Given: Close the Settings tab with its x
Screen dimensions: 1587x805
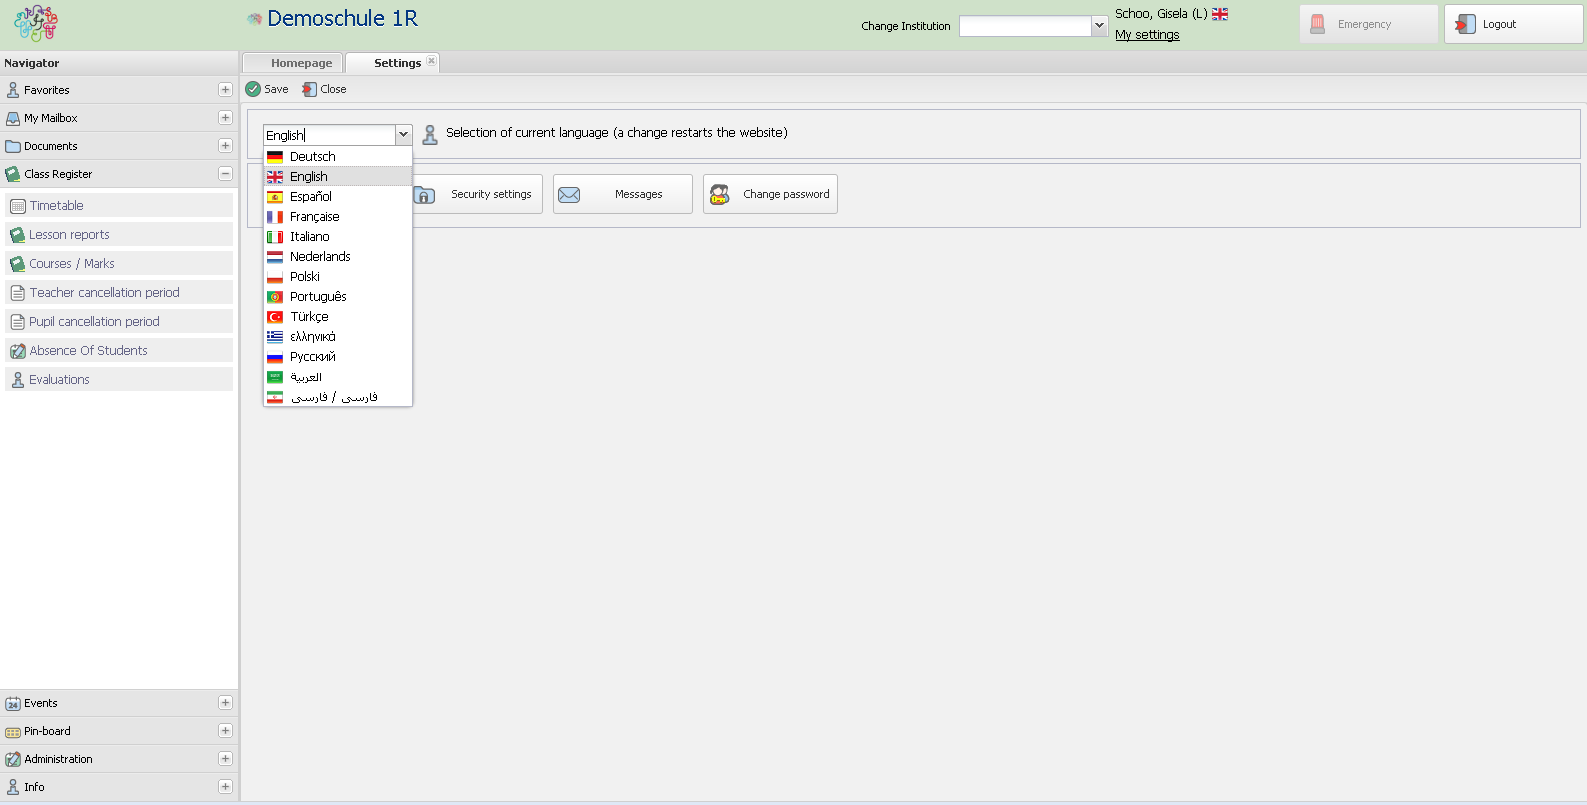Looking at the screenshot, I should point(431,61).
